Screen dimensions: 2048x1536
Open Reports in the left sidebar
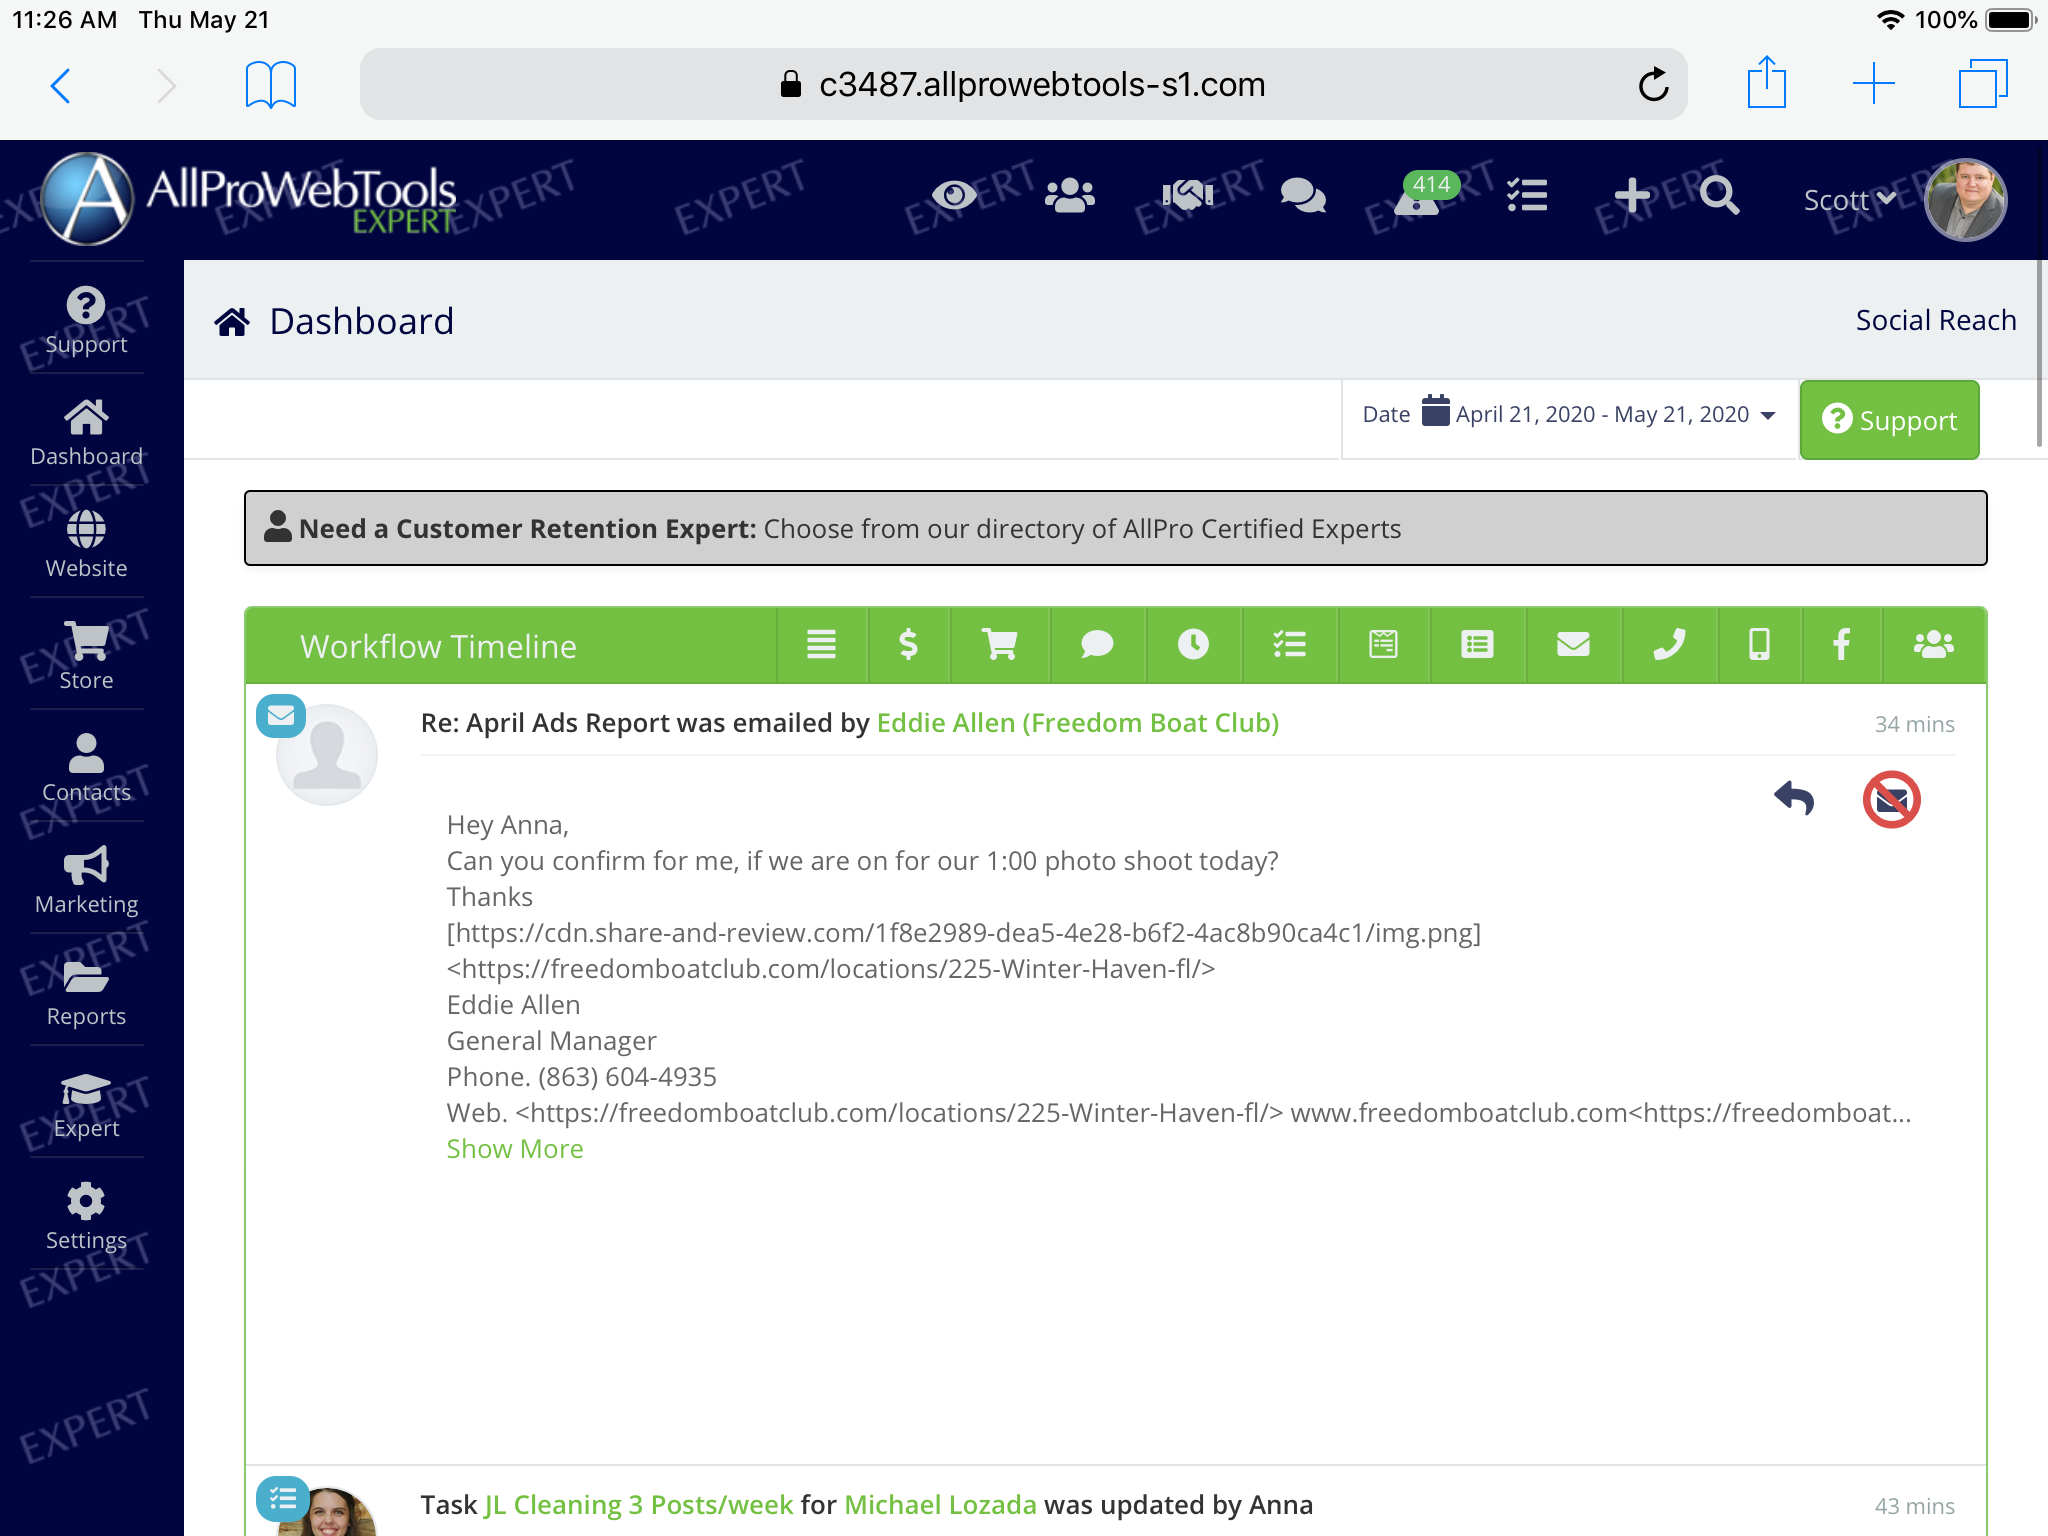pyautogui.click(x=86, y=993)
